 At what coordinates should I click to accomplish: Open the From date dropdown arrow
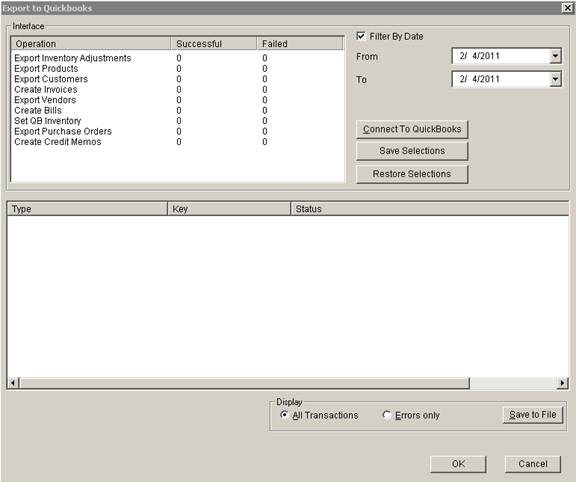pyautogui.click(x=555, y=56)
